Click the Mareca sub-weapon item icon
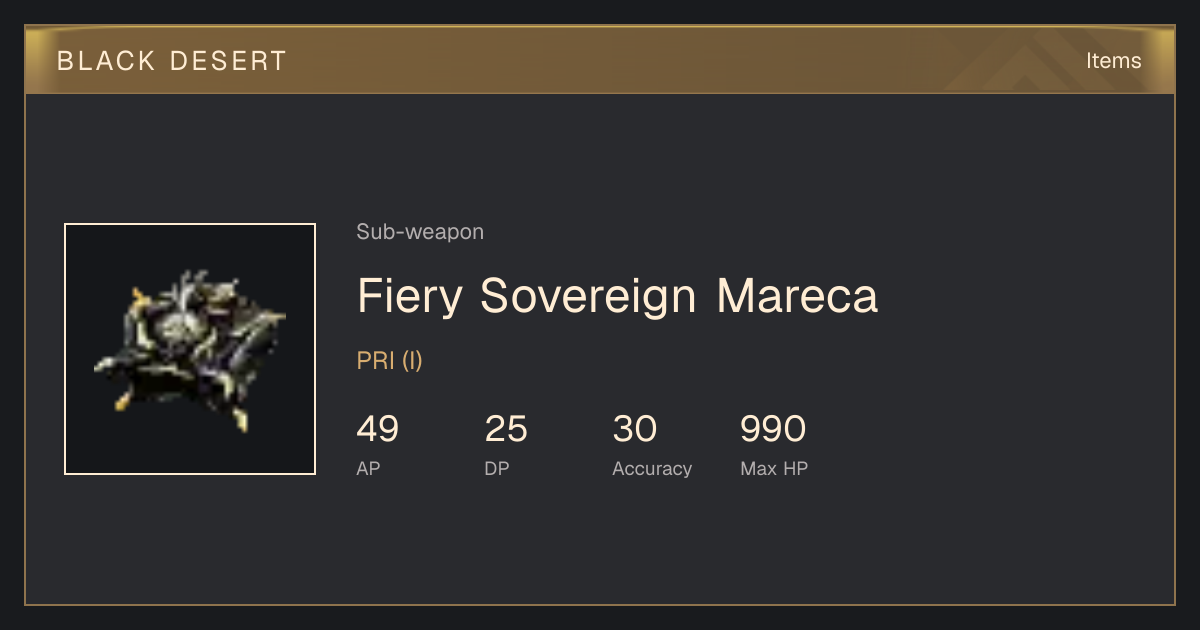This screenshot has height=630, width=1200. pyautogui.click(x=190, y=349)
